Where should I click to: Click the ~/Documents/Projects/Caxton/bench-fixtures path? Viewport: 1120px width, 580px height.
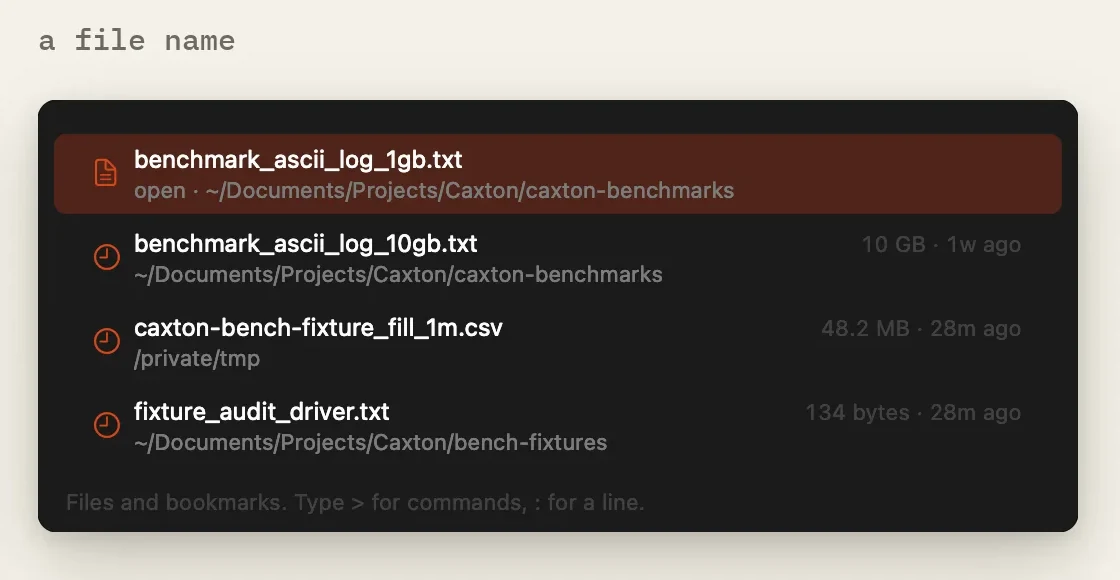point(371,443)
